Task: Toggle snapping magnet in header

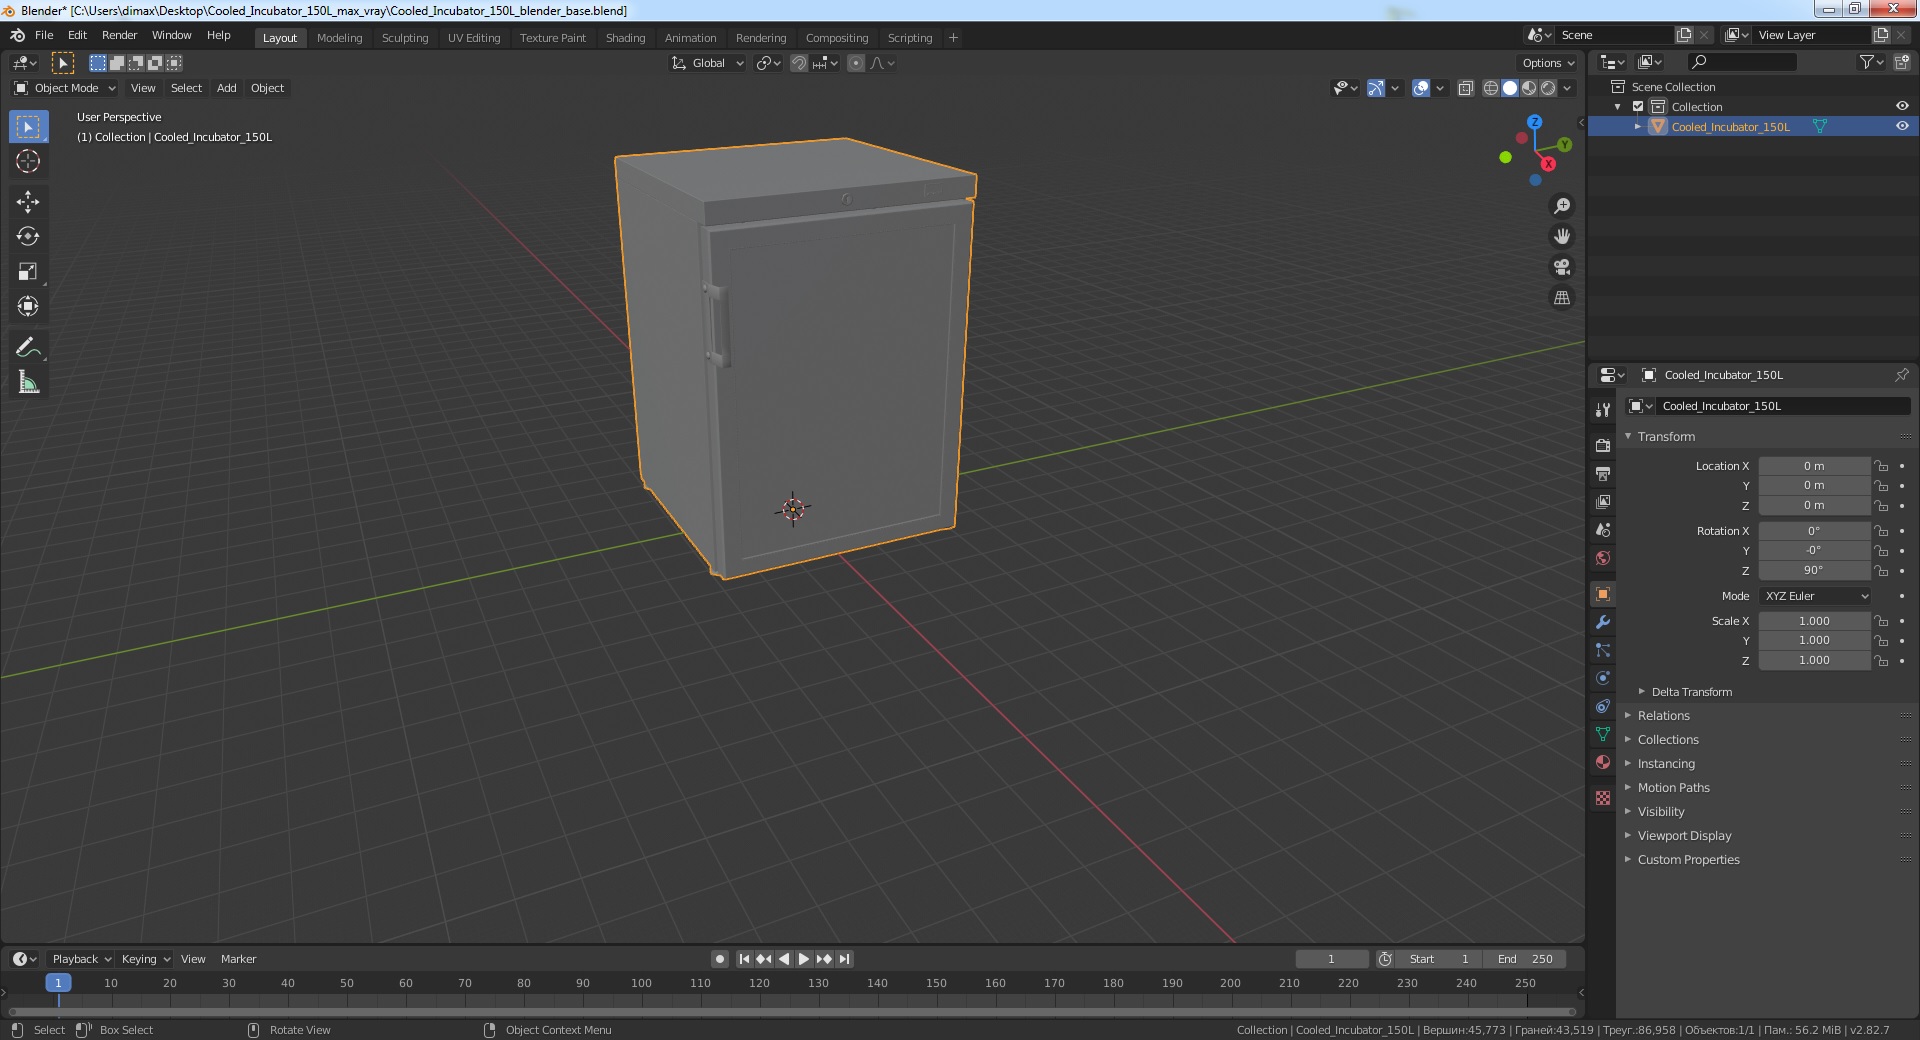Action: pos(799,63)
